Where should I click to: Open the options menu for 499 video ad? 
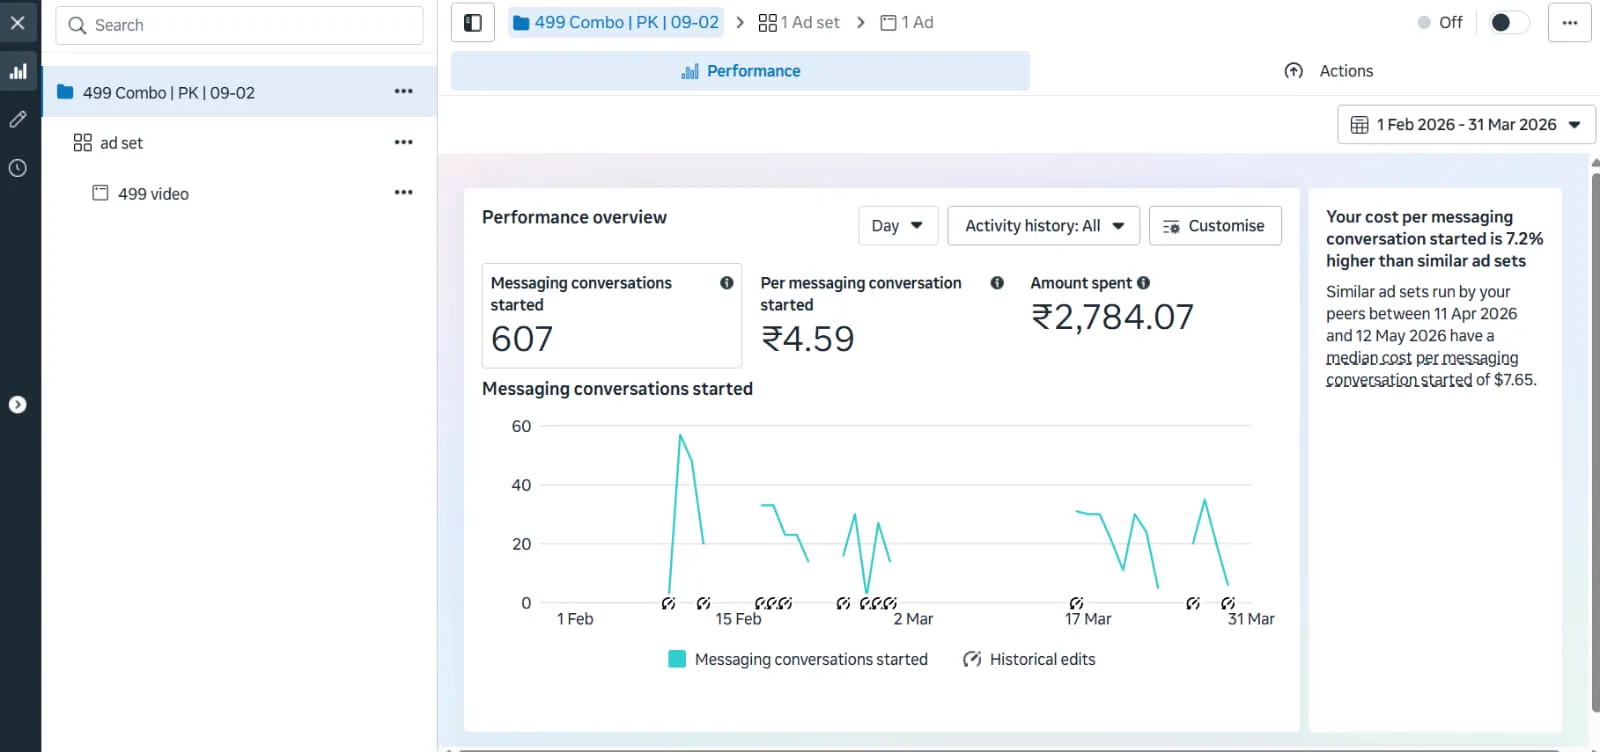[x=403, y=192]
